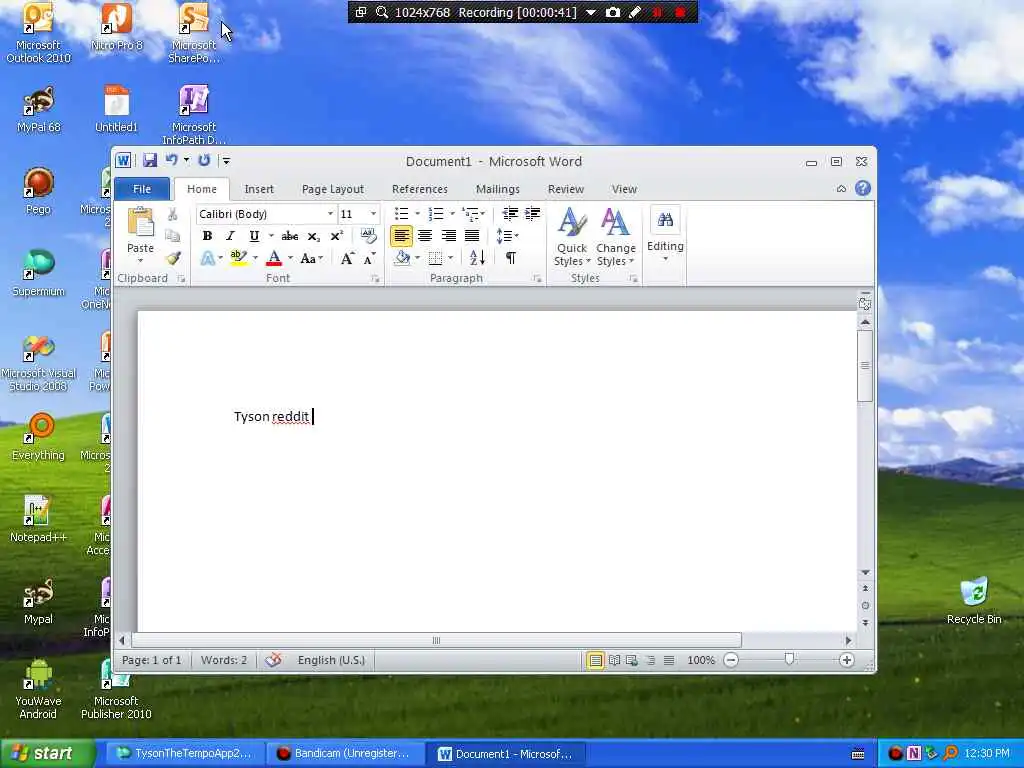Click the Change Styles icon
1024x768 pixels.
pos(615,237)
